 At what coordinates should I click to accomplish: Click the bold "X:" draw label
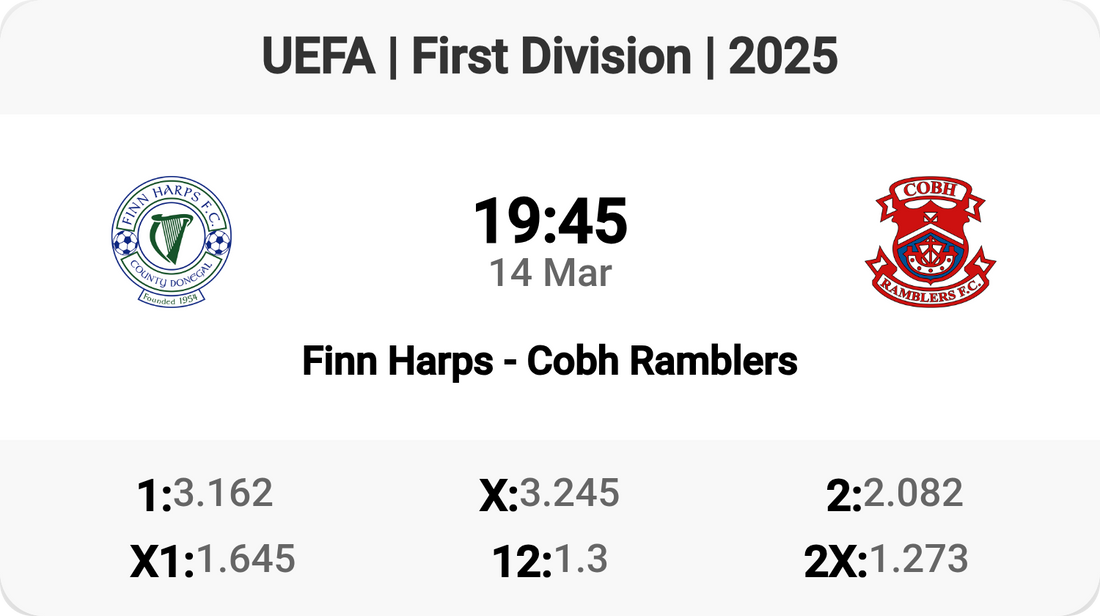[x=498, y=496]
